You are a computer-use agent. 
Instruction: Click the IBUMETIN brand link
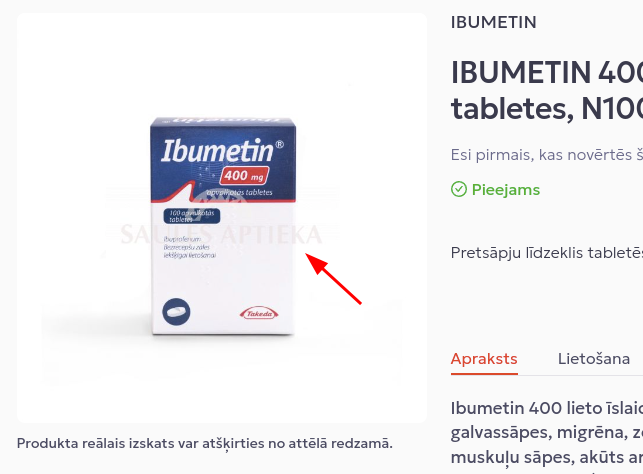click(493, 22)
